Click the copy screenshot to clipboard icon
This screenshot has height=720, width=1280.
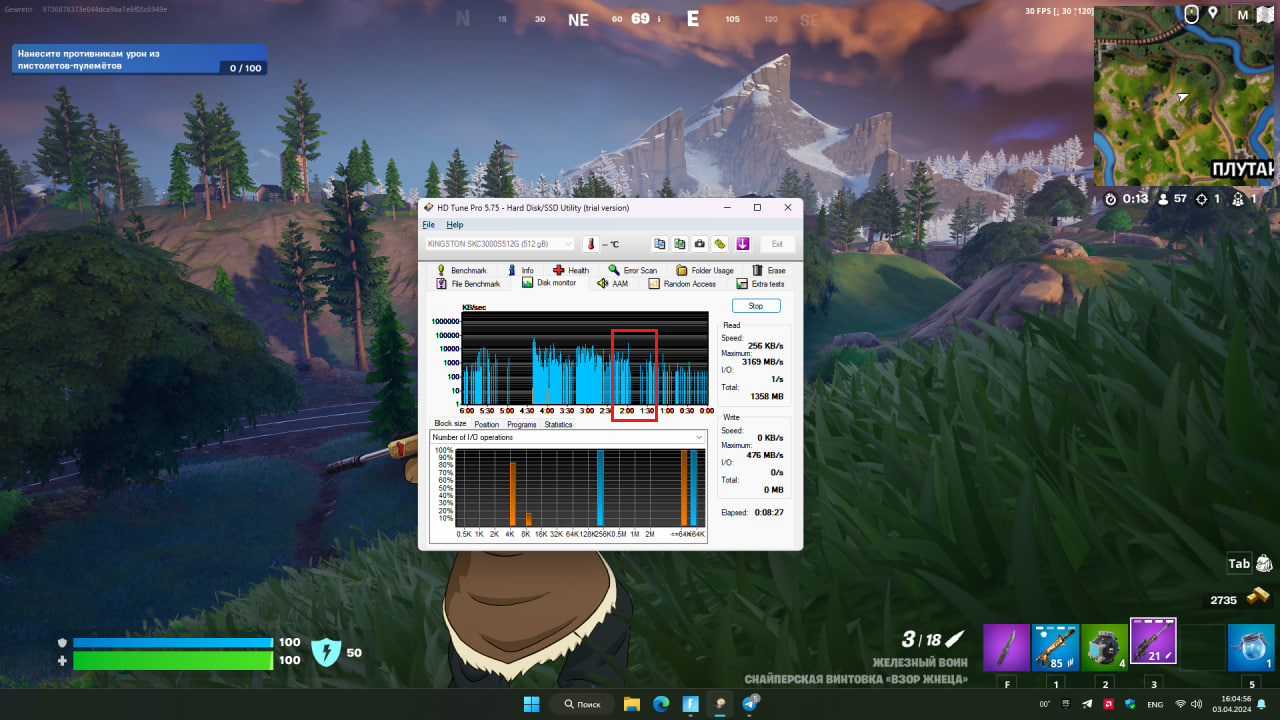click(x=680, y=244)
